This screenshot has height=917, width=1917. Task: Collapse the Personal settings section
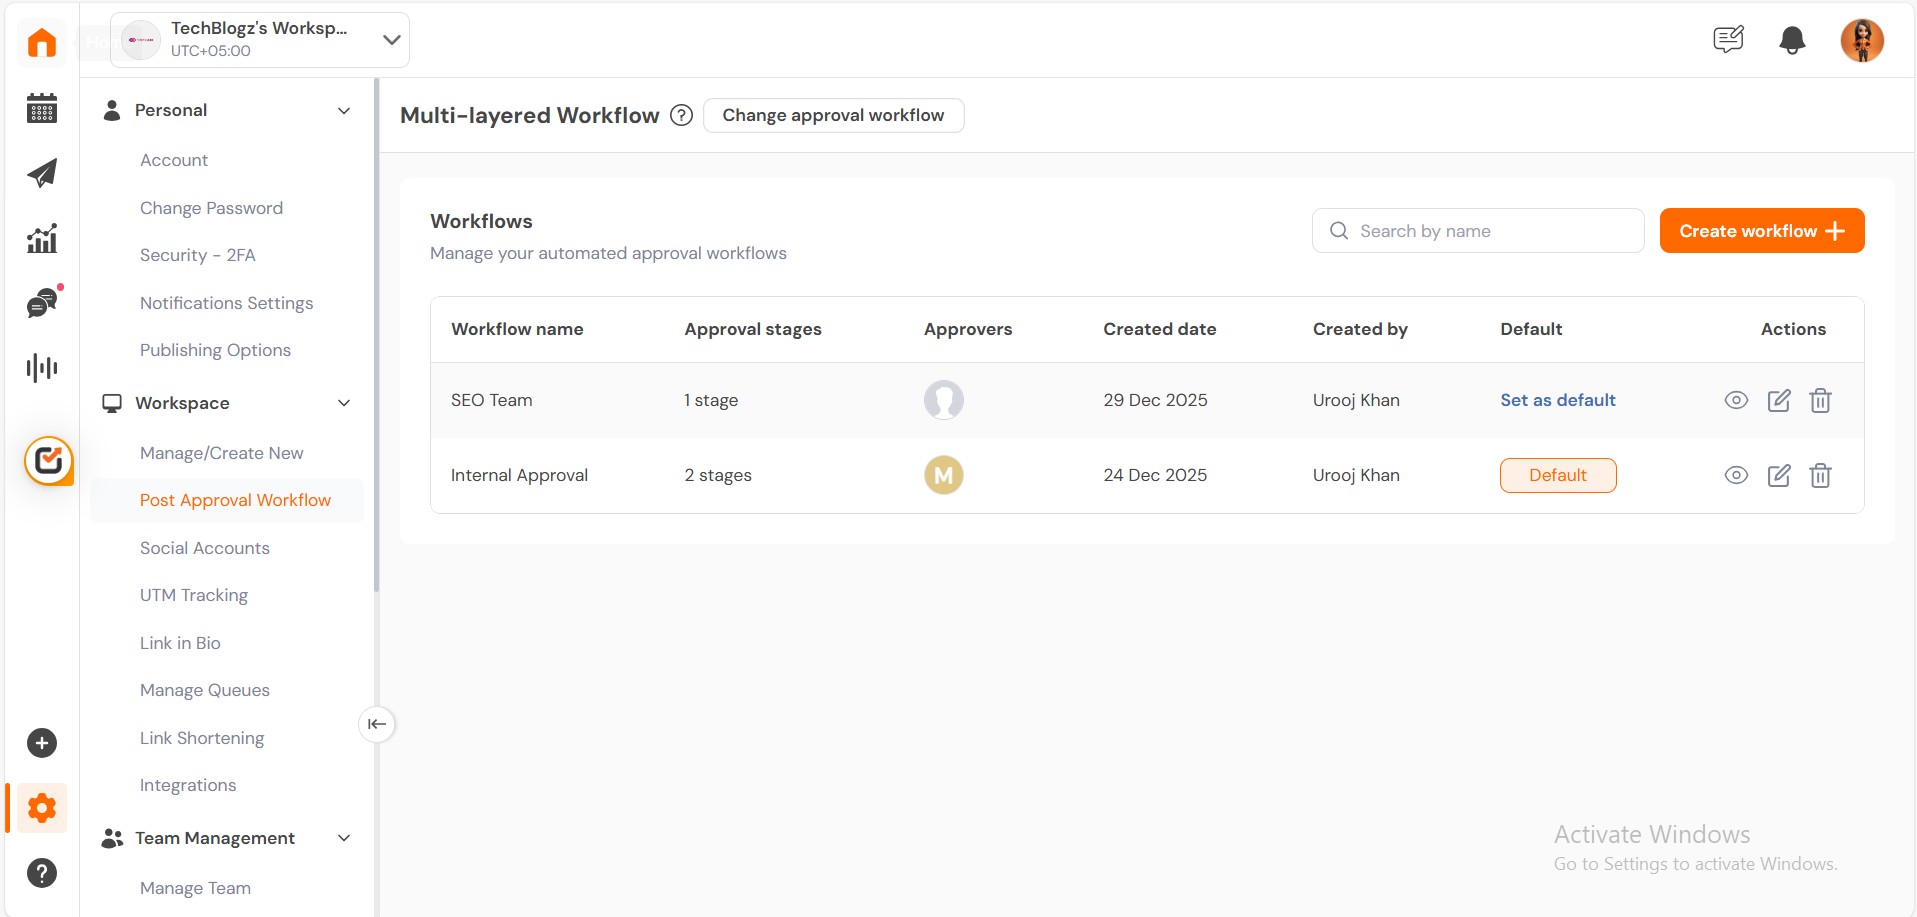coord(344,111)
